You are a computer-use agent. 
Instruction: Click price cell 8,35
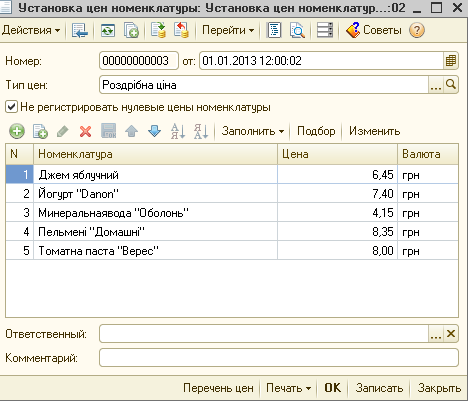click(337, 232)
